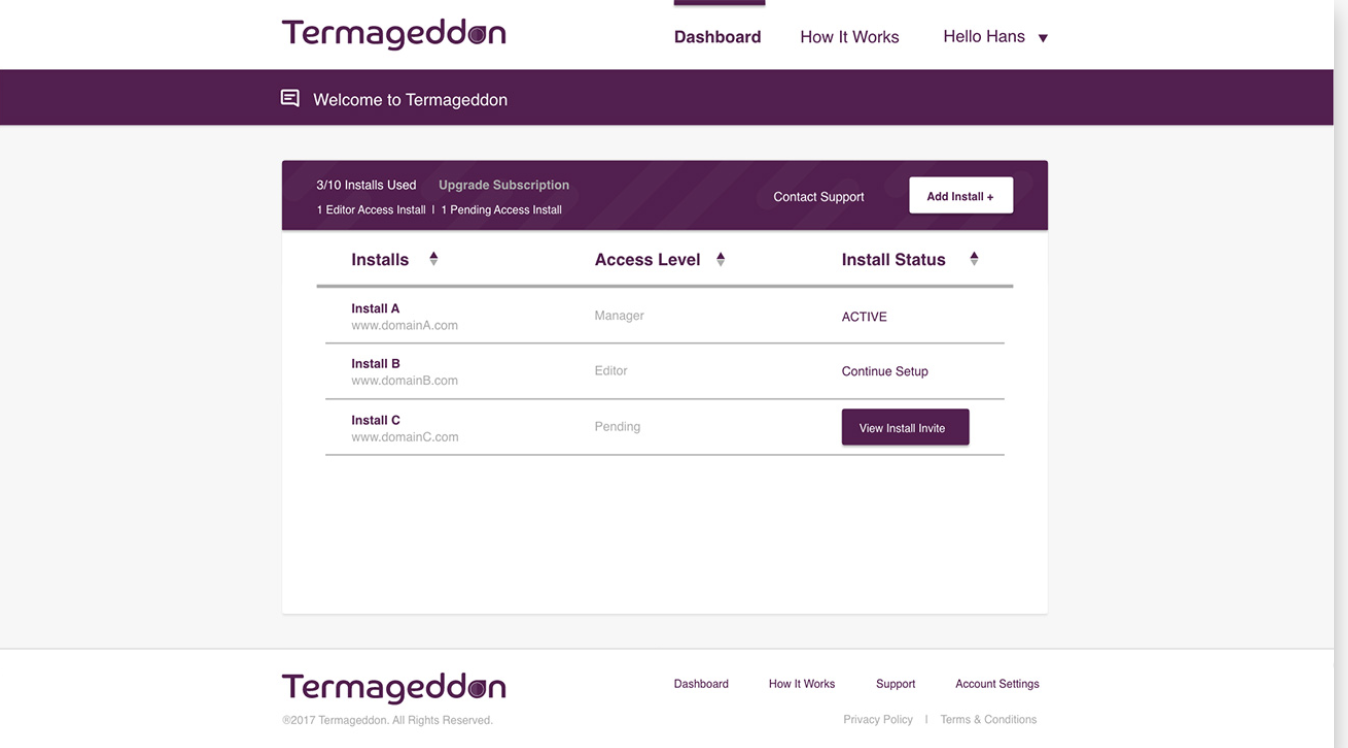Click the 3/10 Installs Used text
Viewport: 1348px width, 748px height.
[x=366, y=185]
